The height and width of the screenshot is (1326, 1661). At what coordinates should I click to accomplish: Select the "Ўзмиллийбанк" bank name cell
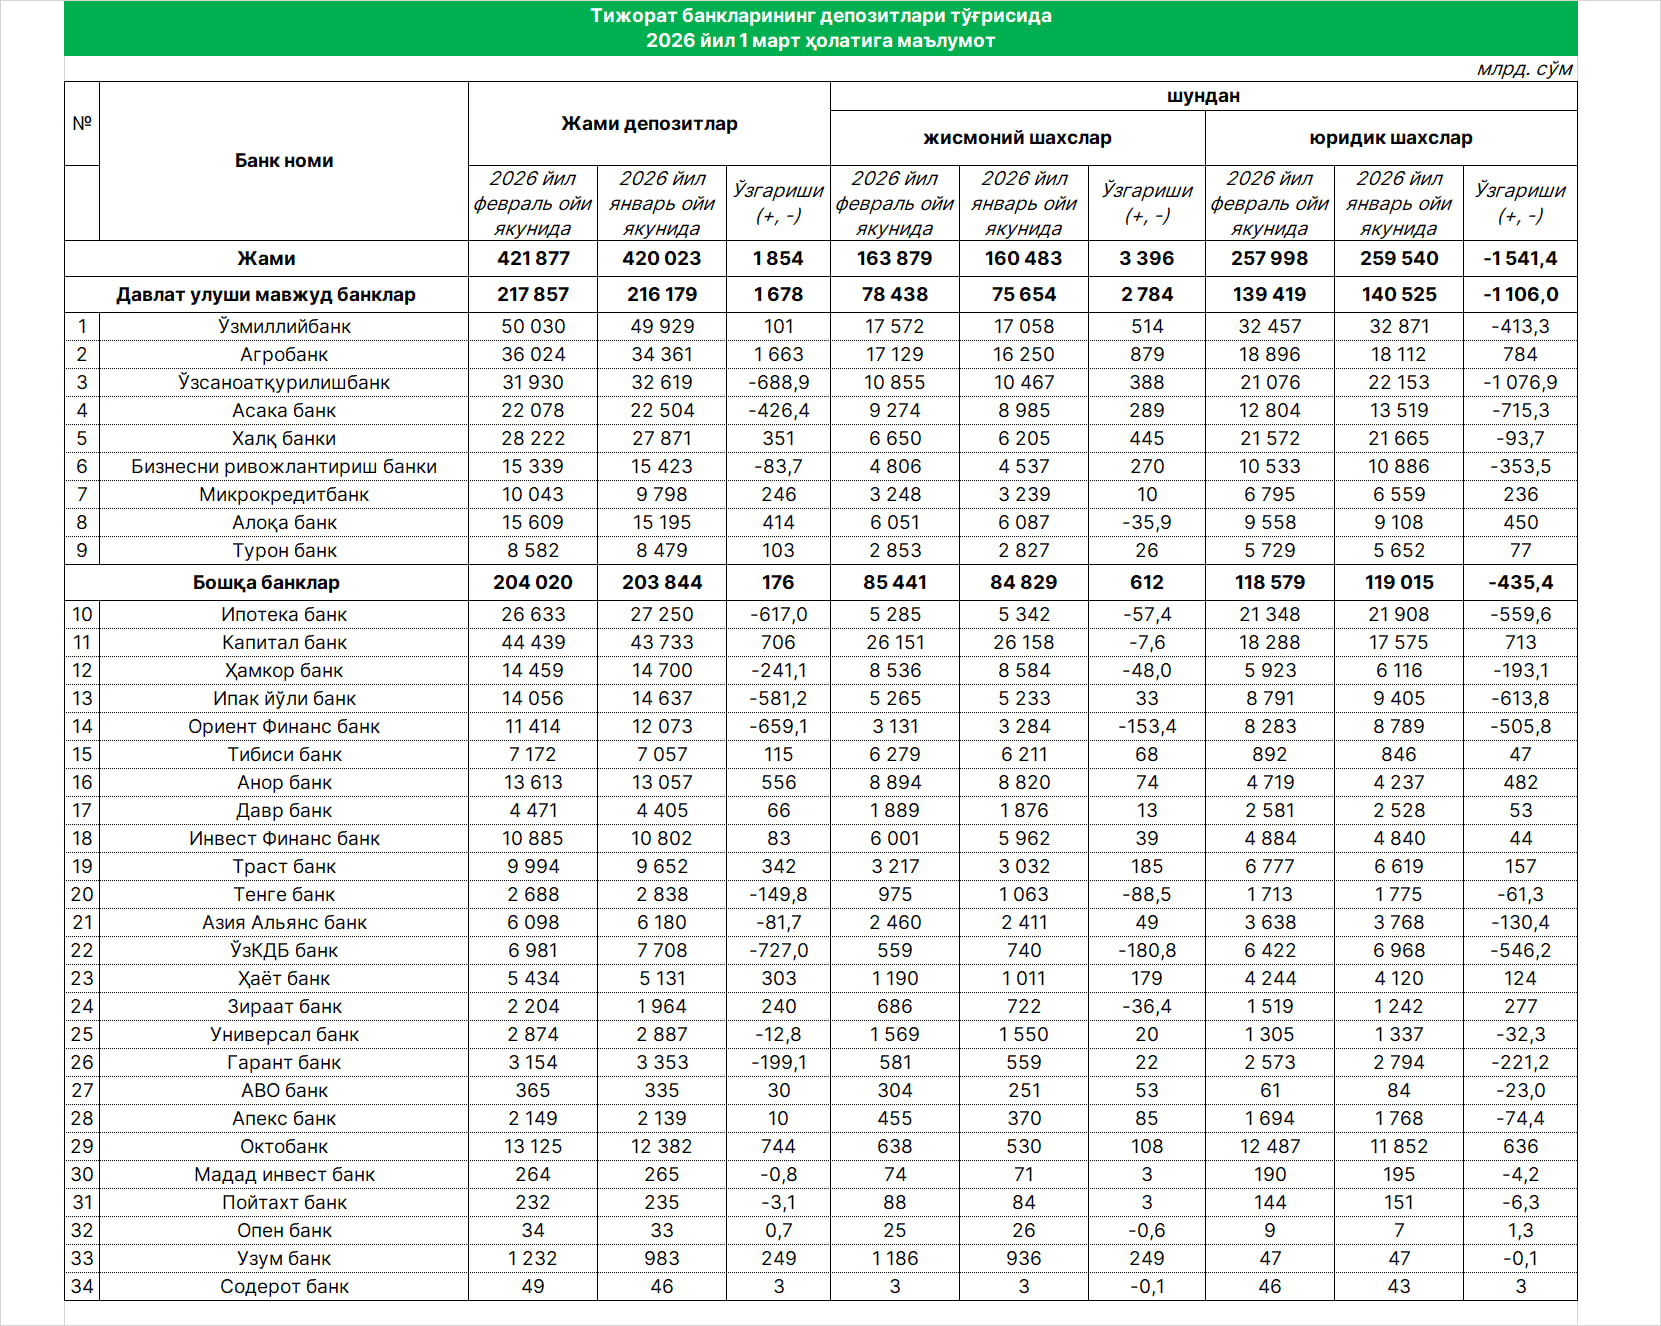[284, 327]
